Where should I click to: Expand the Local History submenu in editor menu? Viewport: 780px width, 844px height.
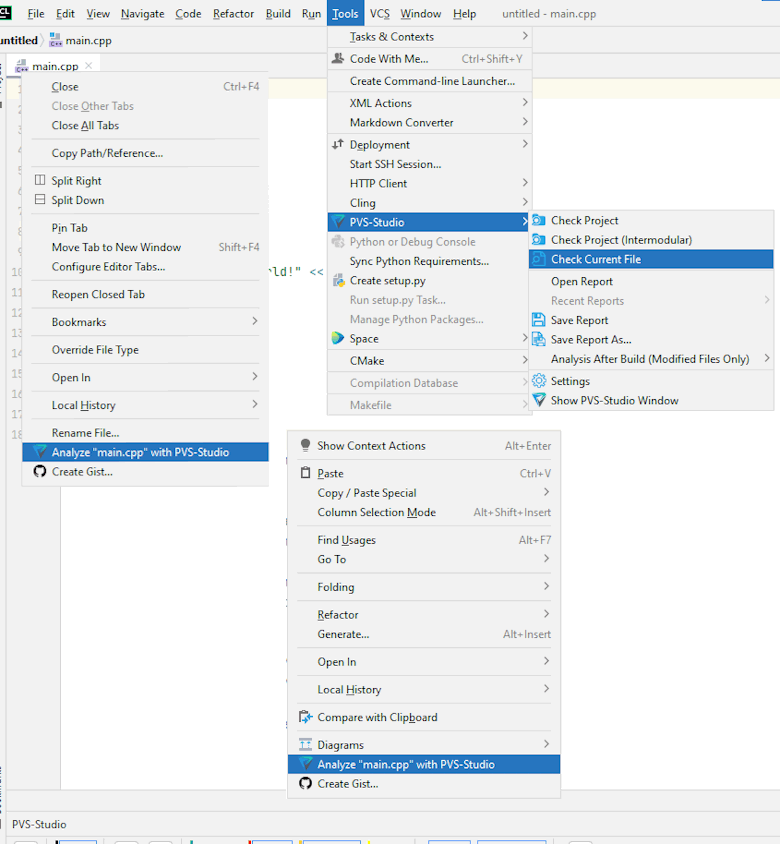coord(546,689)
